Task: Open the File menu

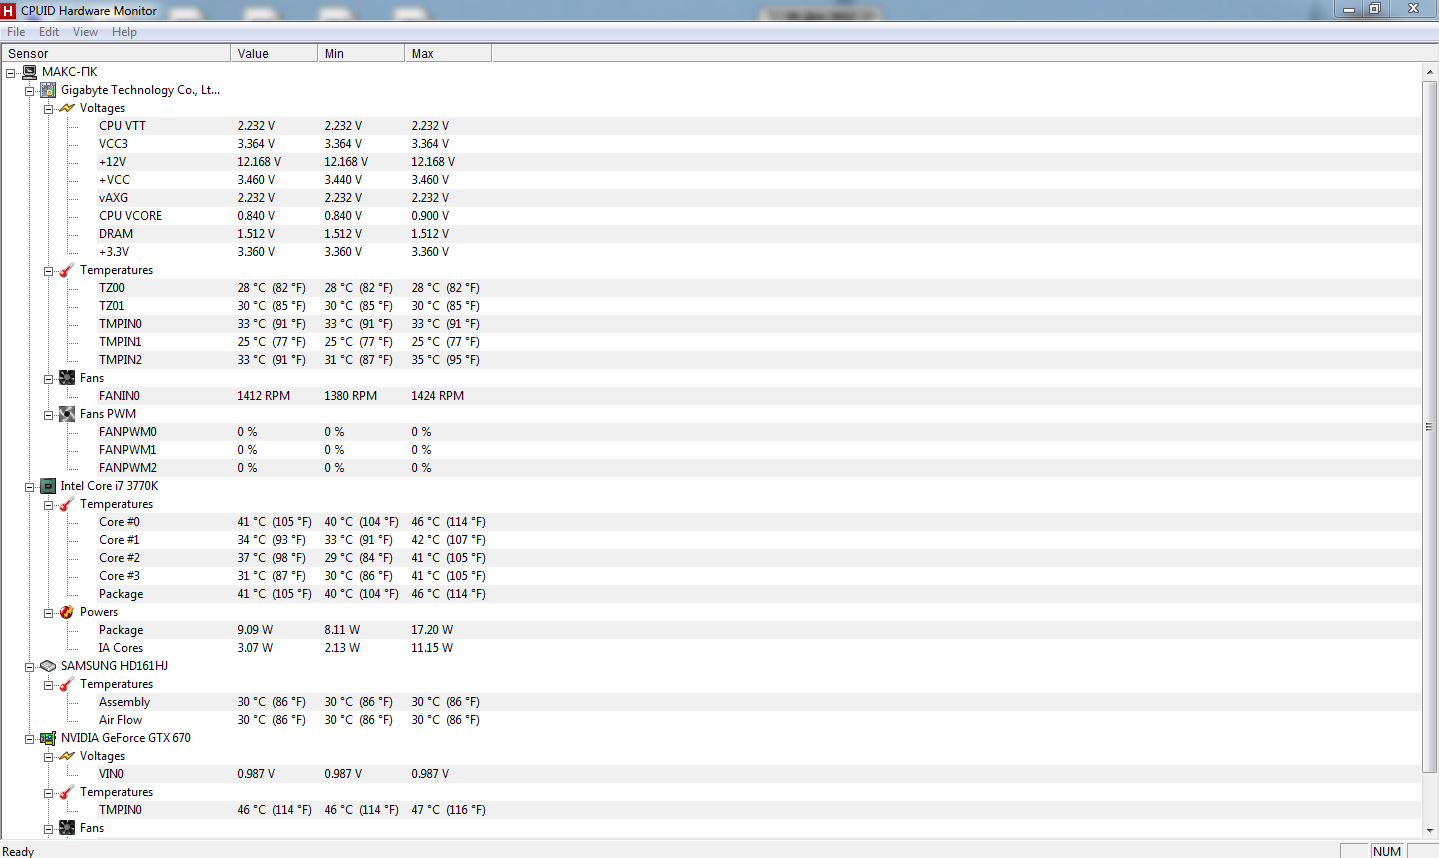Action: [16, 32]
